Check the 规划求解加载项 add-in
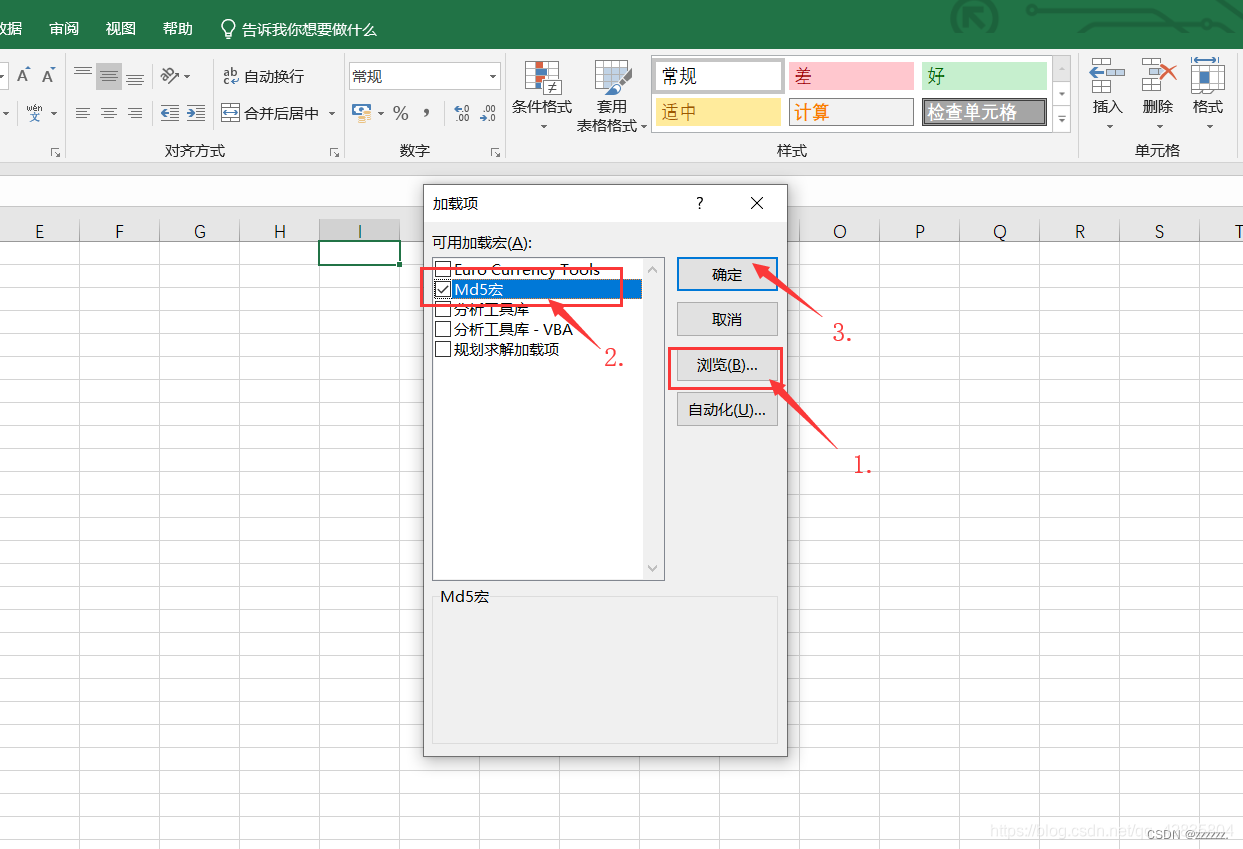 coord(443,348)
